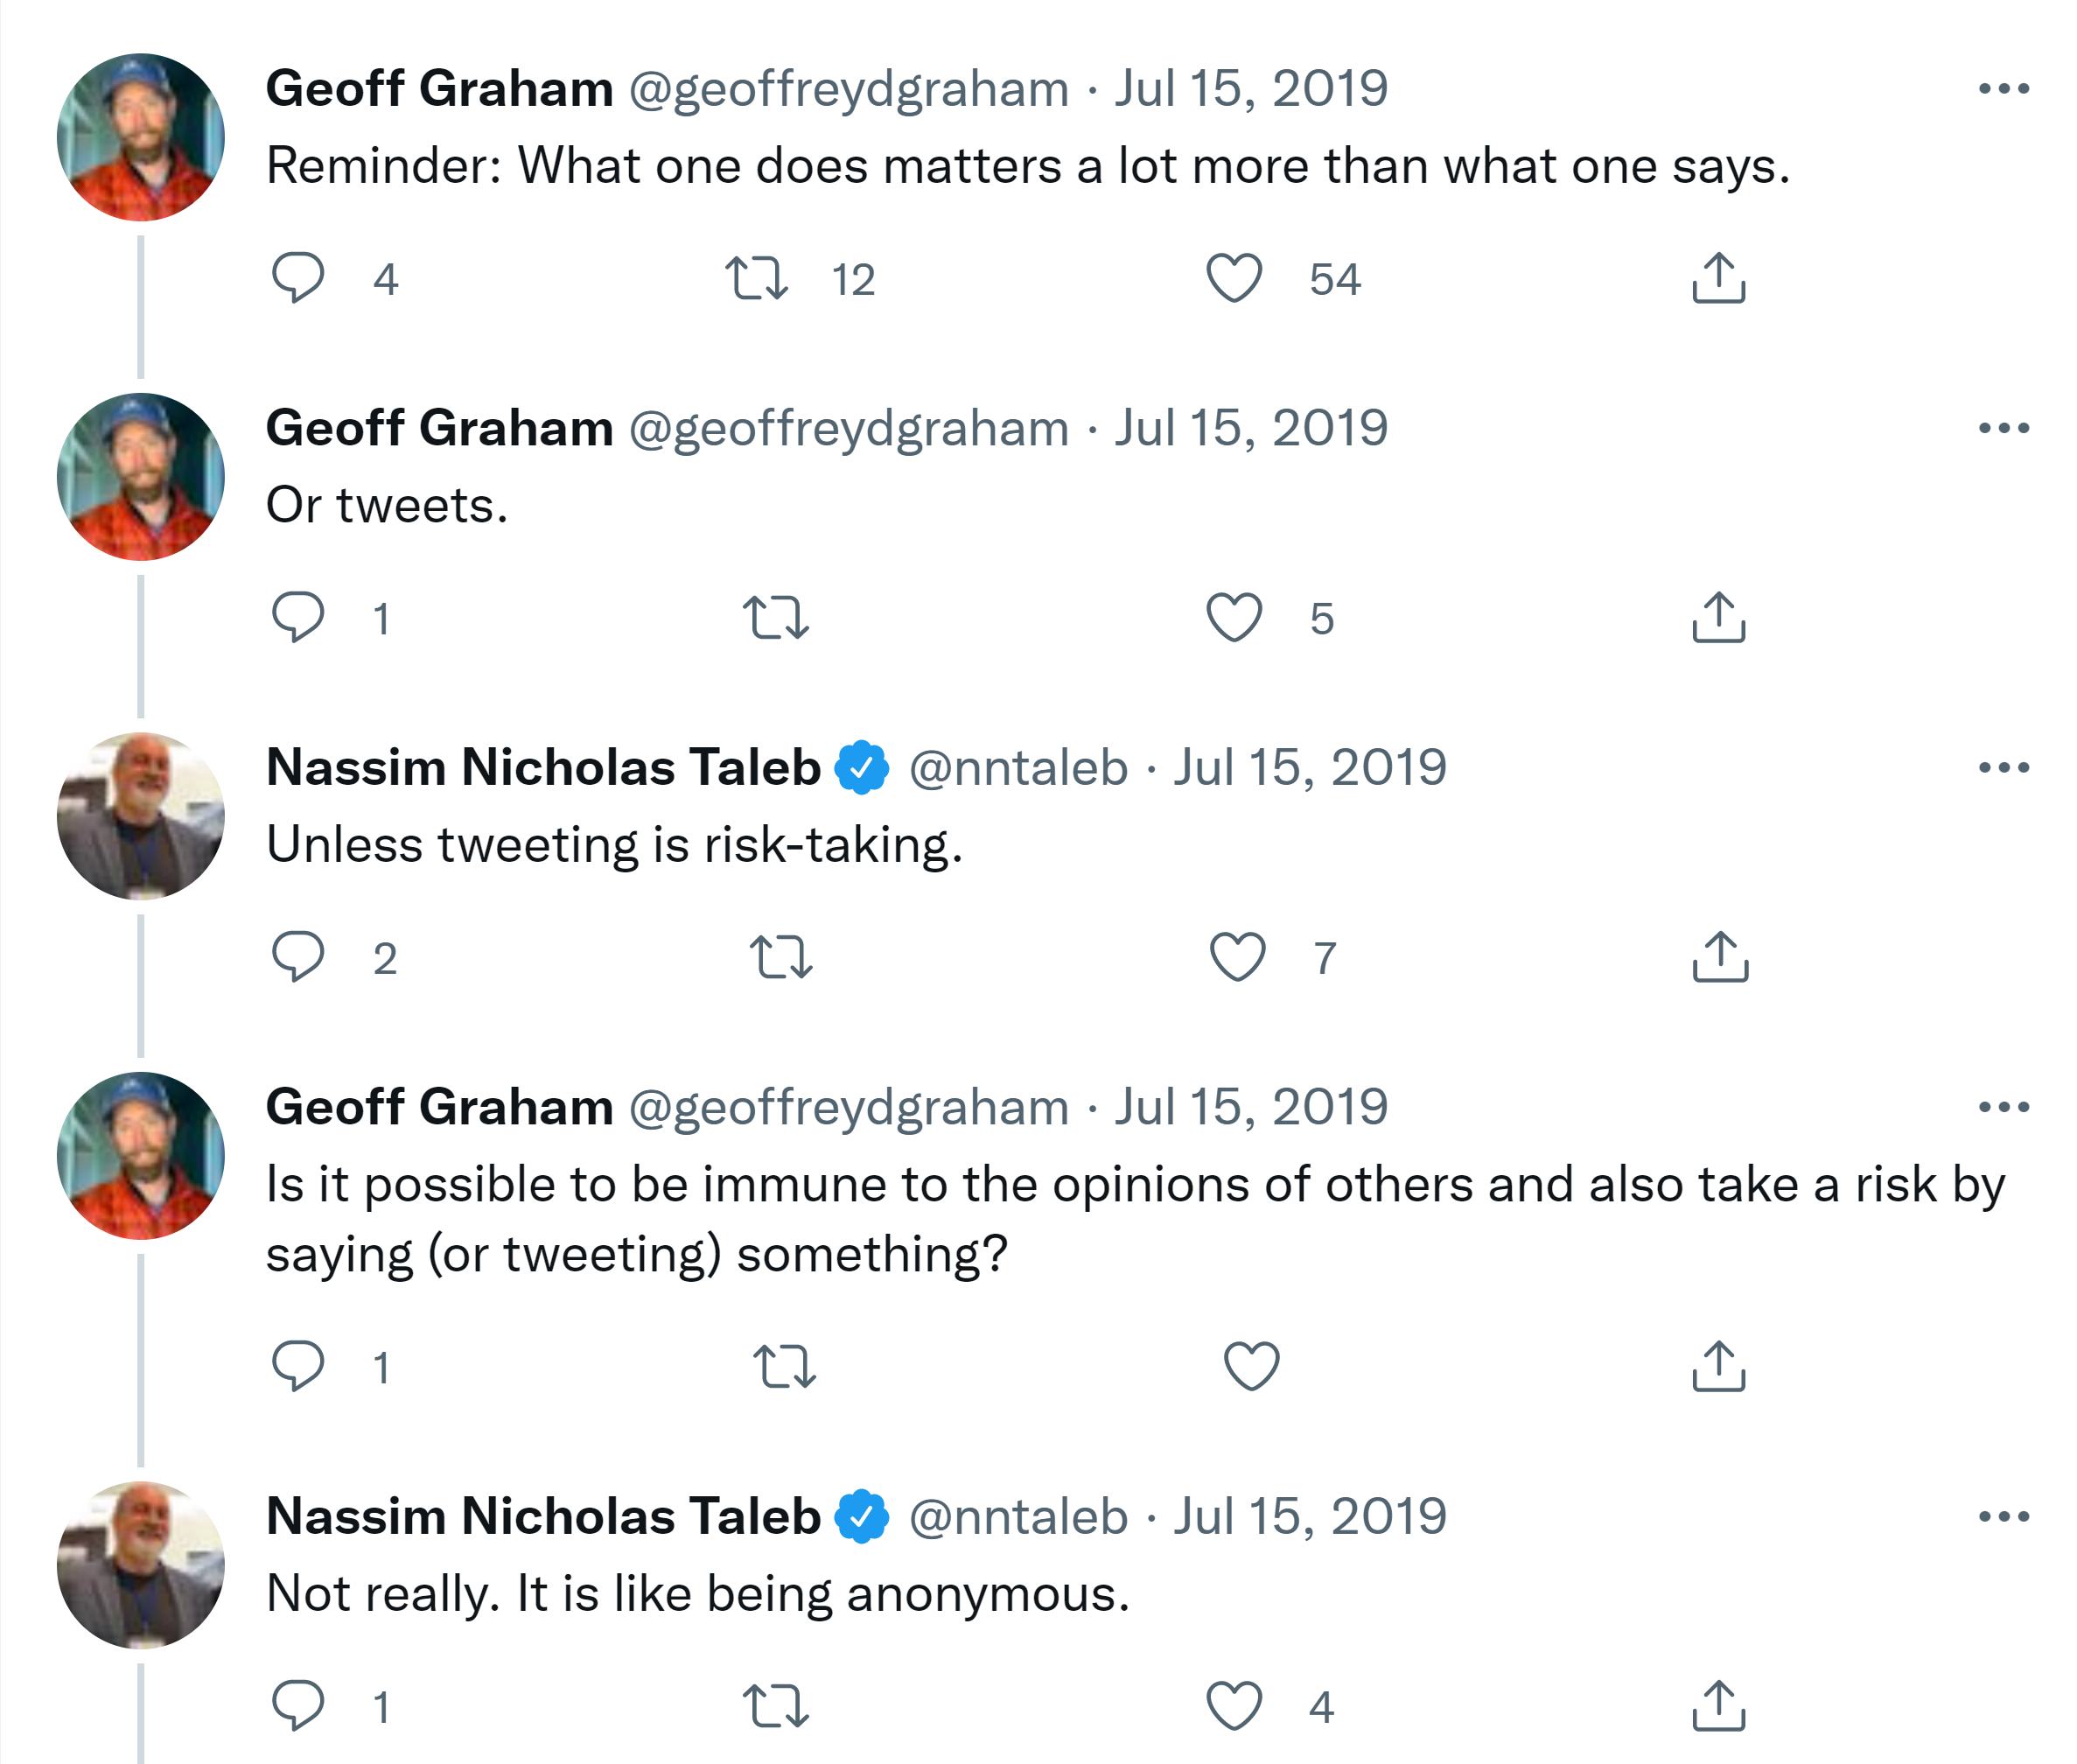
Task: Open more options on 'Or tweets.' tweet
Action: 2003,428
